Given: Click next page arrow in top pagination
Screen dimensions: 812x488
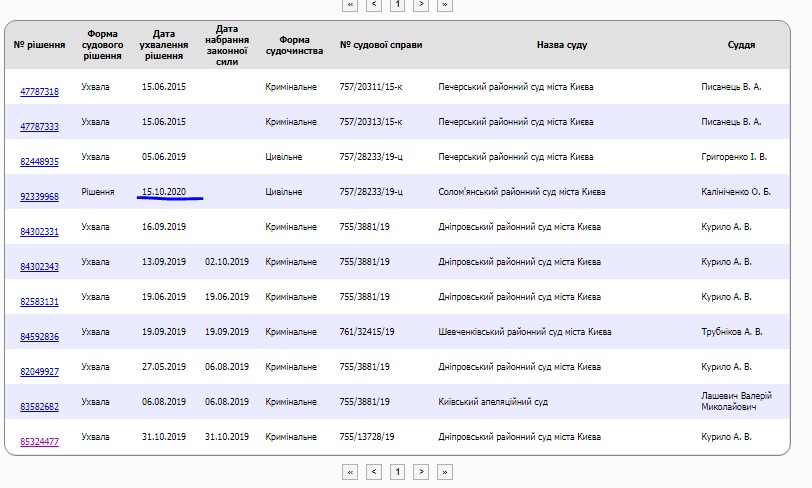Looking at the screenshot, I should click(x=421, y=4).
